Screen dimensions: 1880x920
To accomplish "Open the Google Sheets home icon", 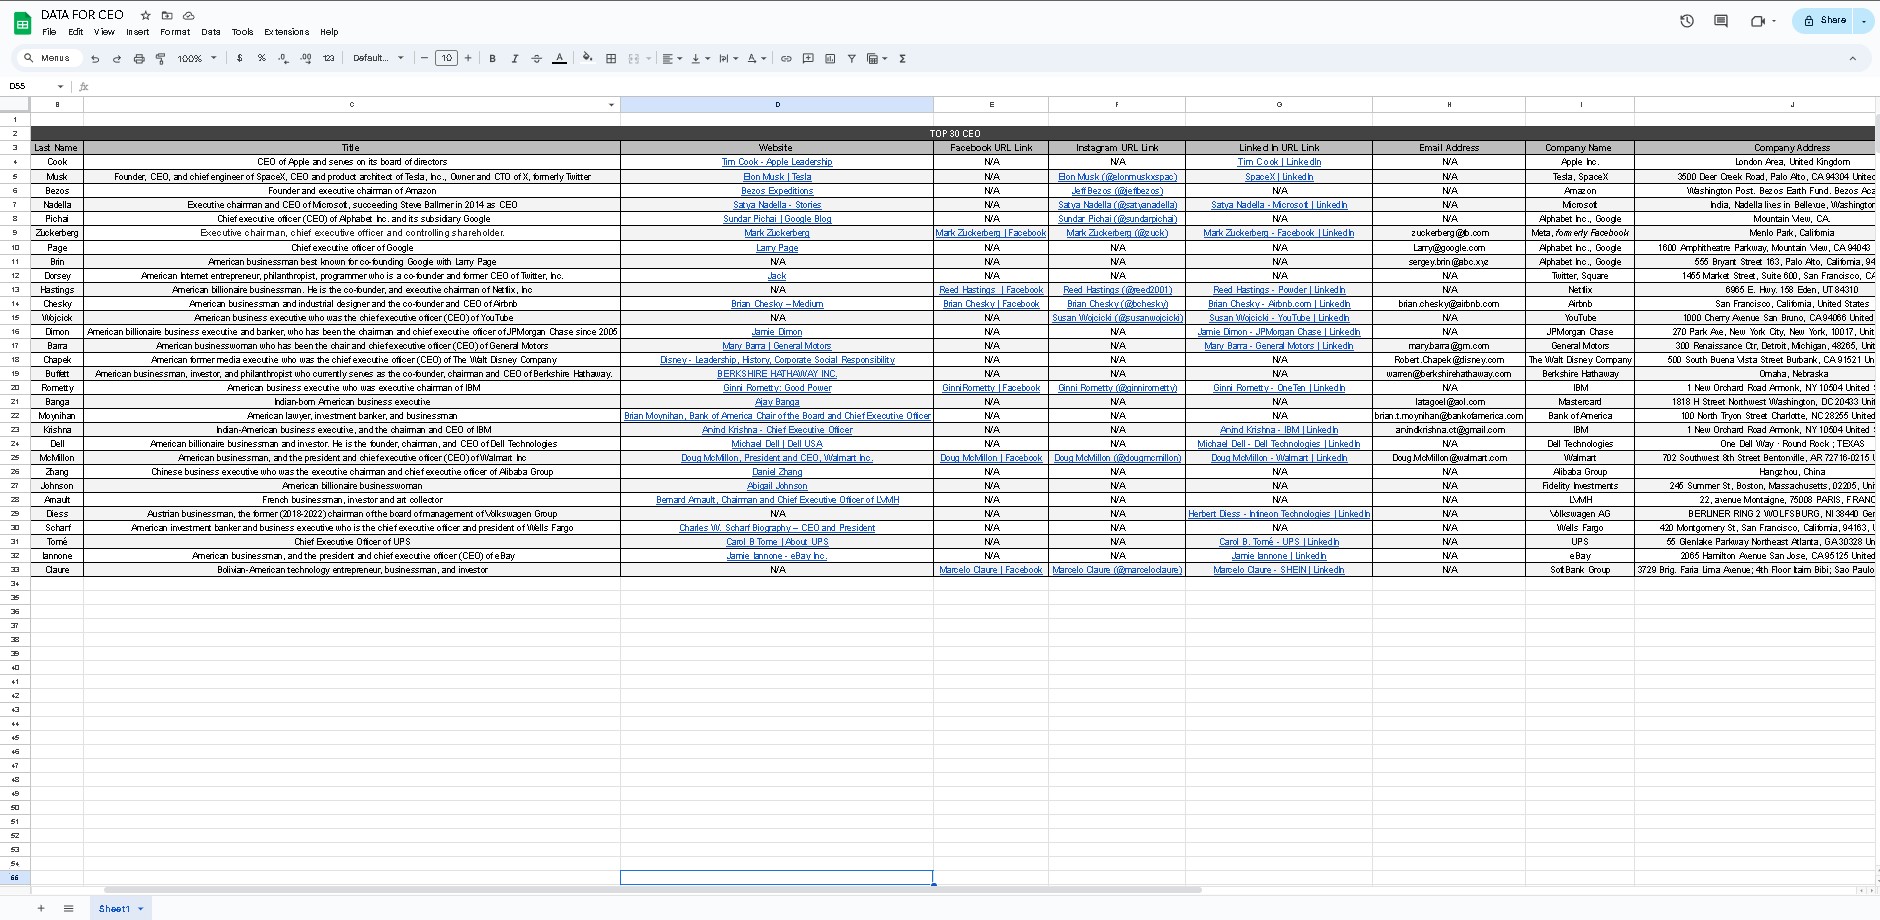I will point(22,23).
